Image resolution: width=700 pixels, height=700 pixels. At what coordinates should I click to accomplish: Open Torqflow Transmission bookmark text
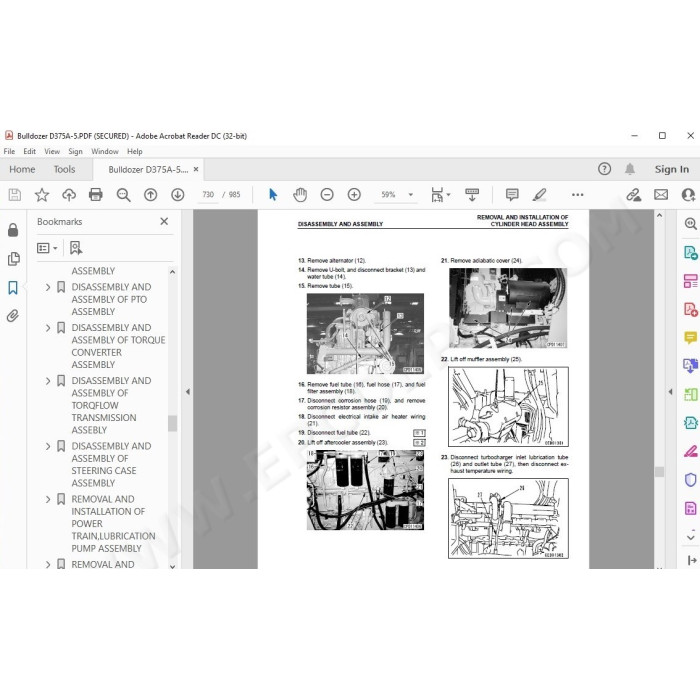(x=111, y=405)
